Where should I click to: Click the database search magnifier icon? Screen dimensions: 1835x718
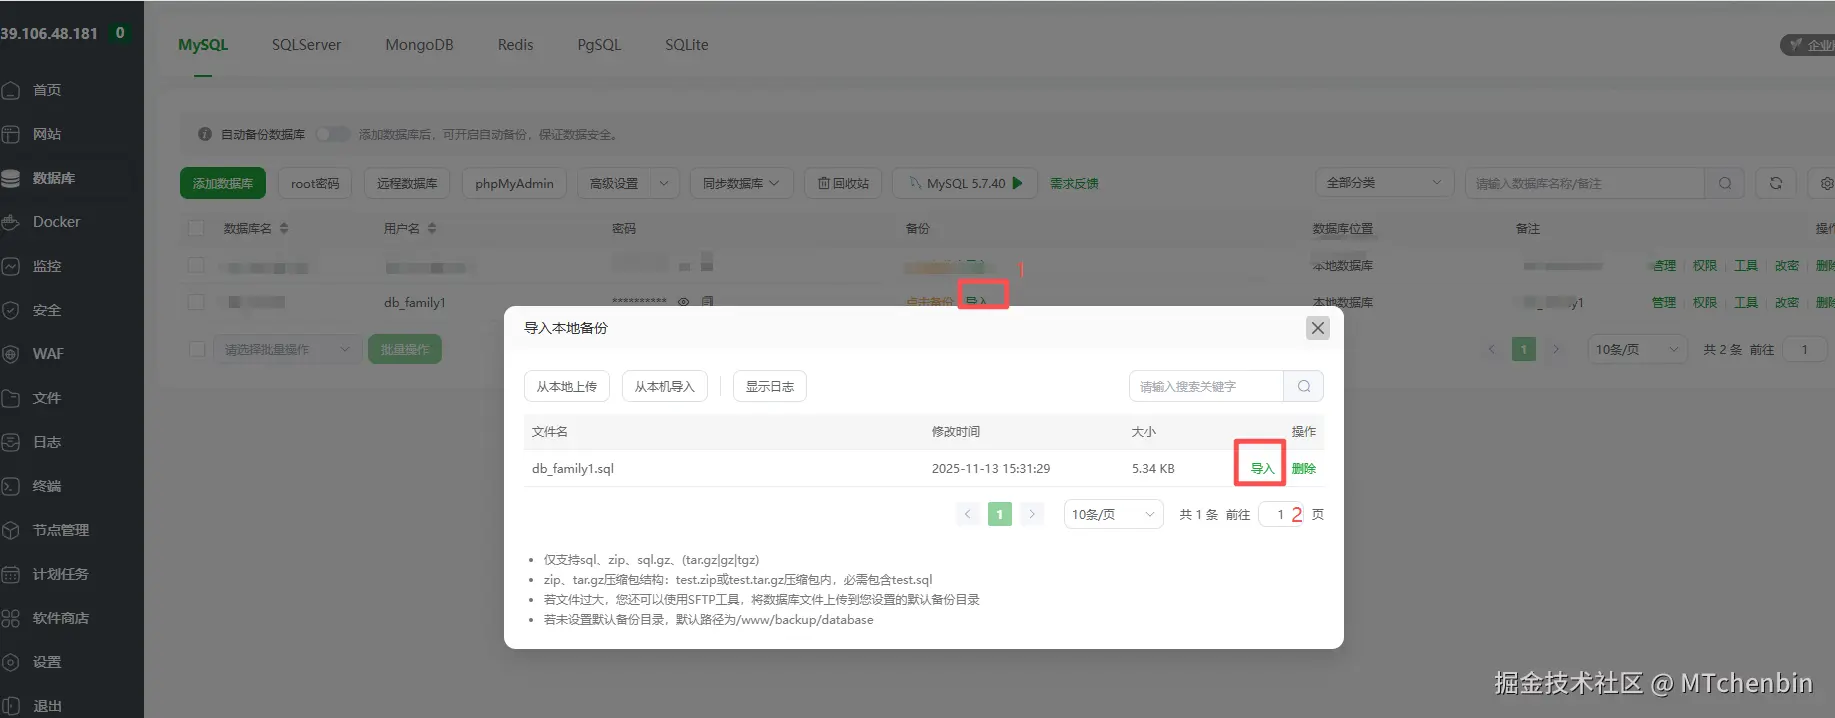(1725, 183)
